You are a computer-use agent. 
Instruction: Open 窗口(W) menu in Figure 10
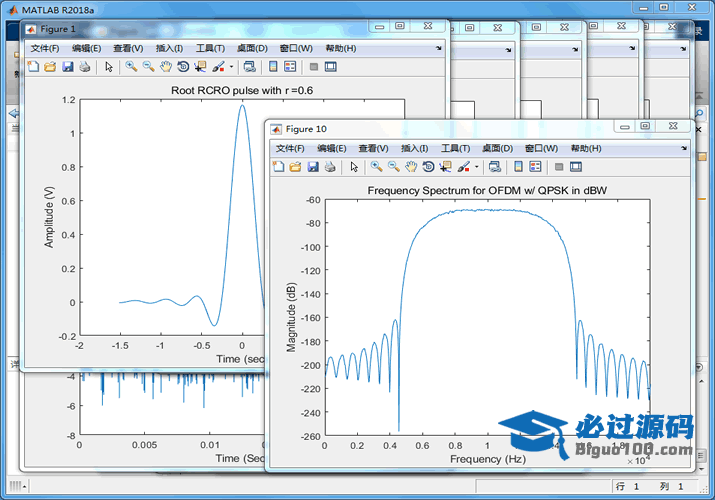[541, 149]
